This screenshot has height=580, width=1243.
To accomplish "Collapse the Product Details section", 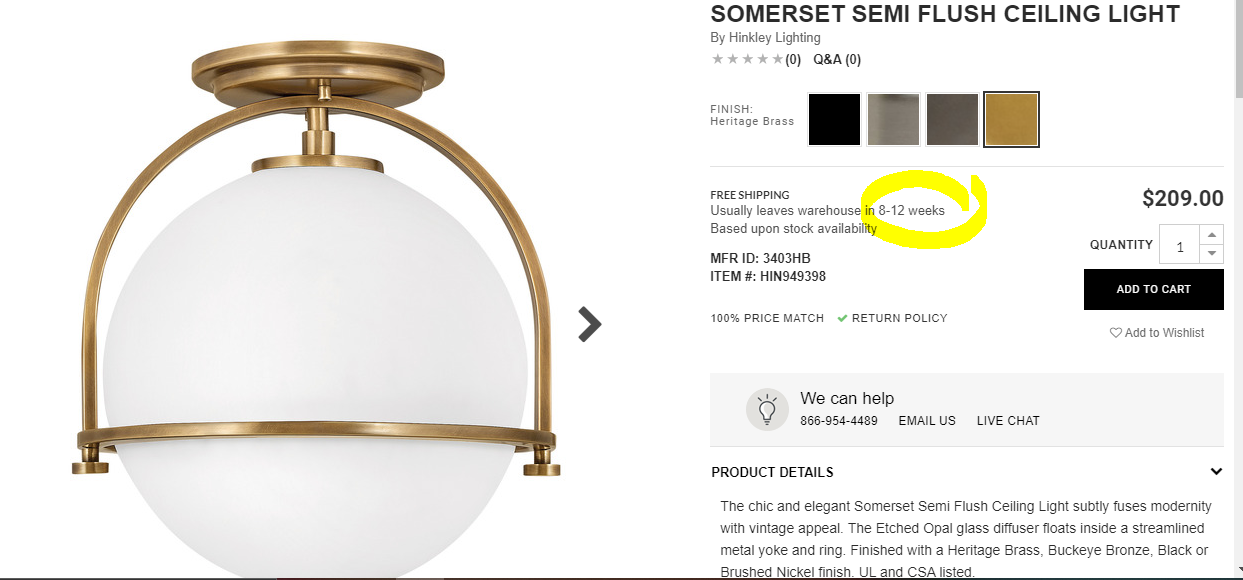I will (x=1216, y=472).
